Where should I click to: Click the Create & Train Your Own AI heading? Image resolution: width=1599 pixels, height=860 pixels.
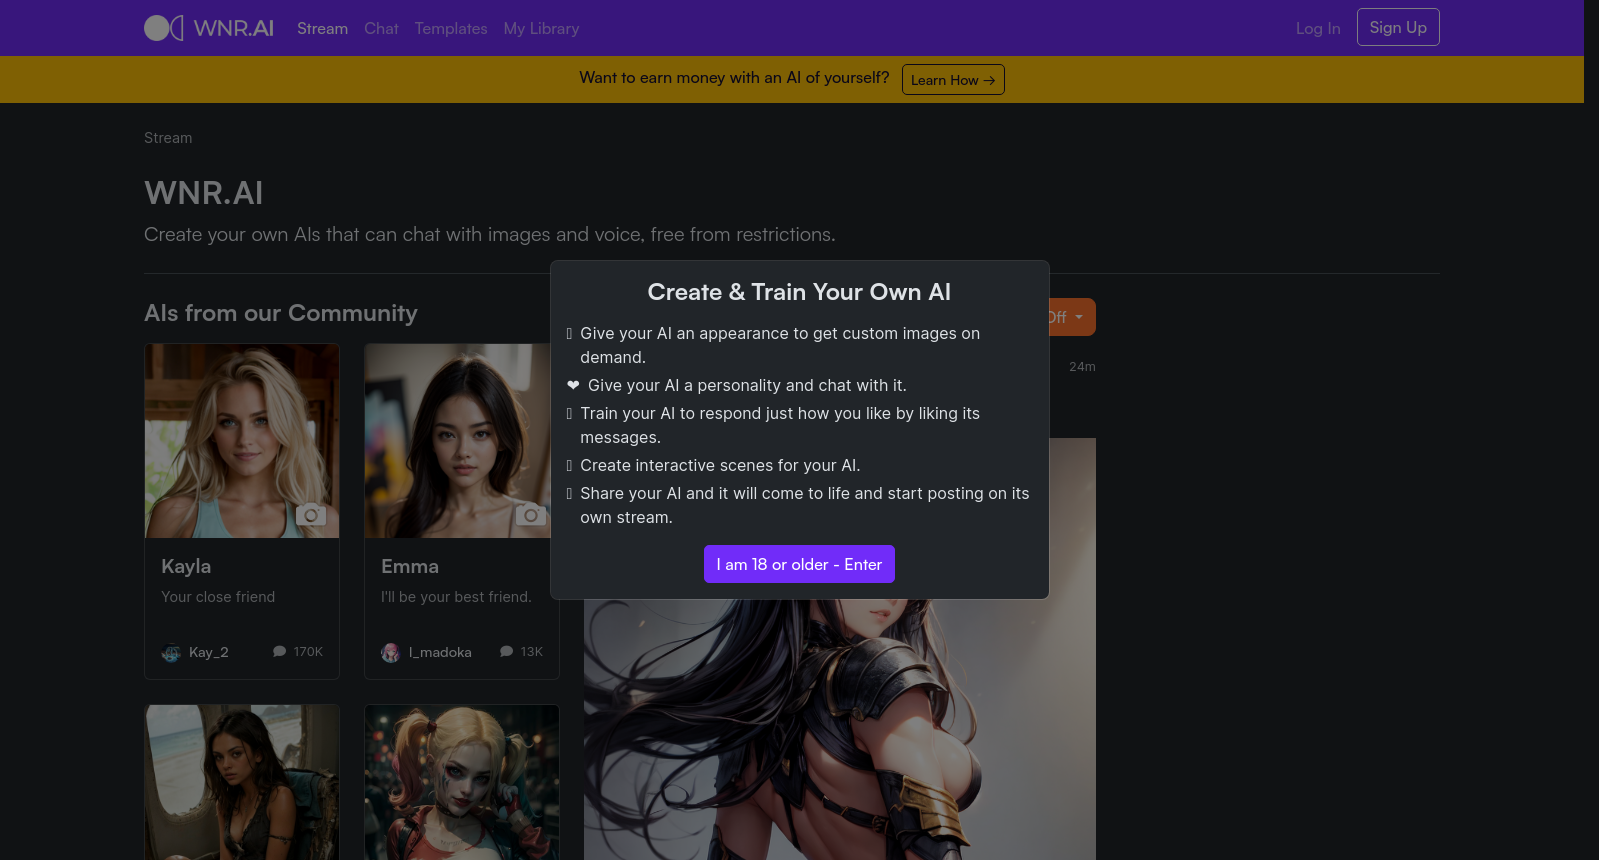(799, 292)
